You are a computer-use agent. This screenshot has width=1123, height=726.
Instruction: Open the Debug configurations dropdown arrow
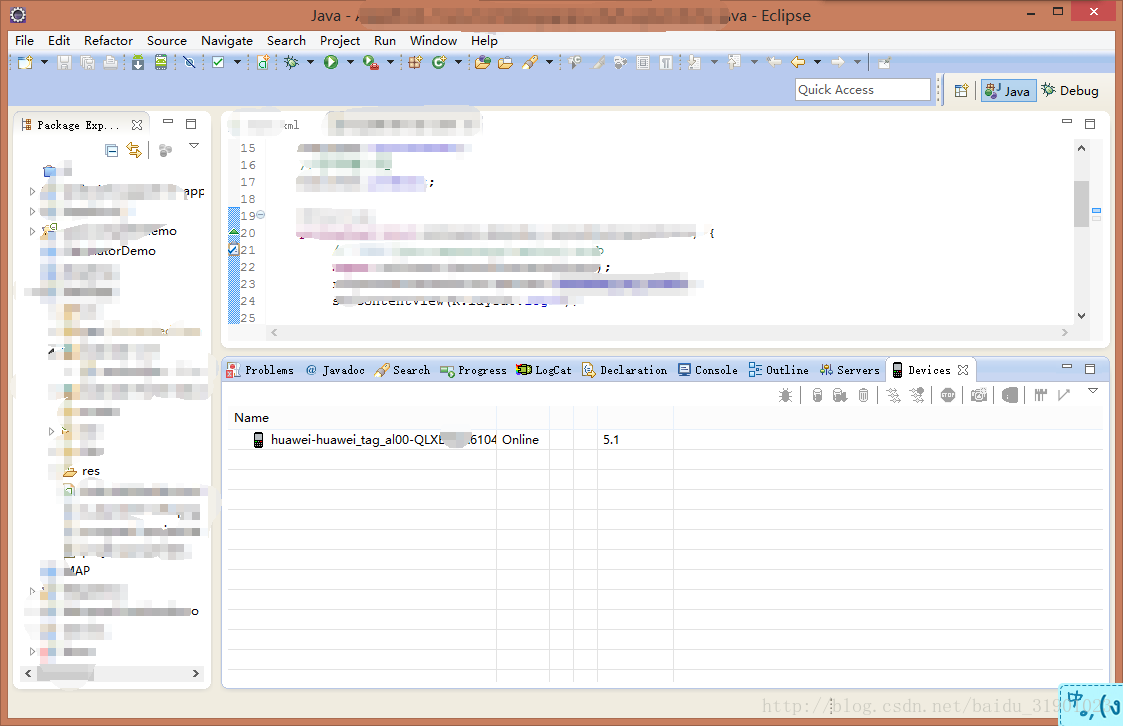pos(310,63)
